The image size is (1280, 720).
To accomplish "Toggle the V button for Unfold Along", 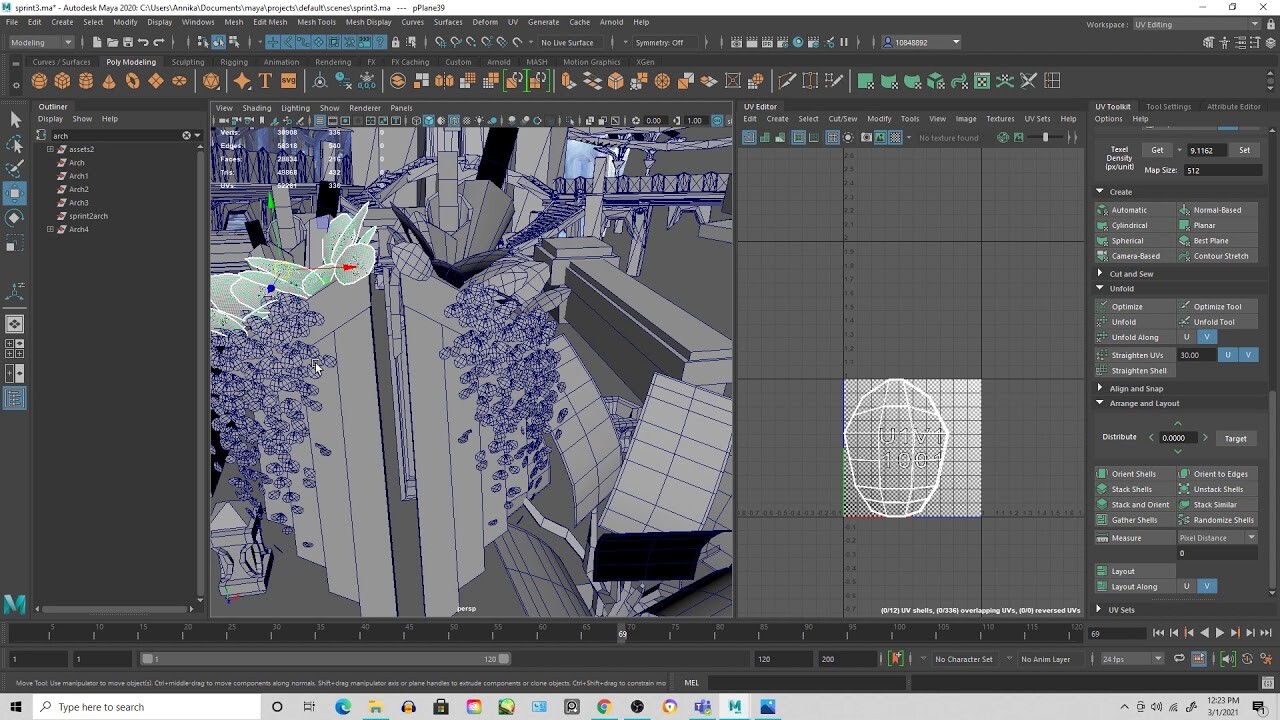I will [x=1207, y=337].
